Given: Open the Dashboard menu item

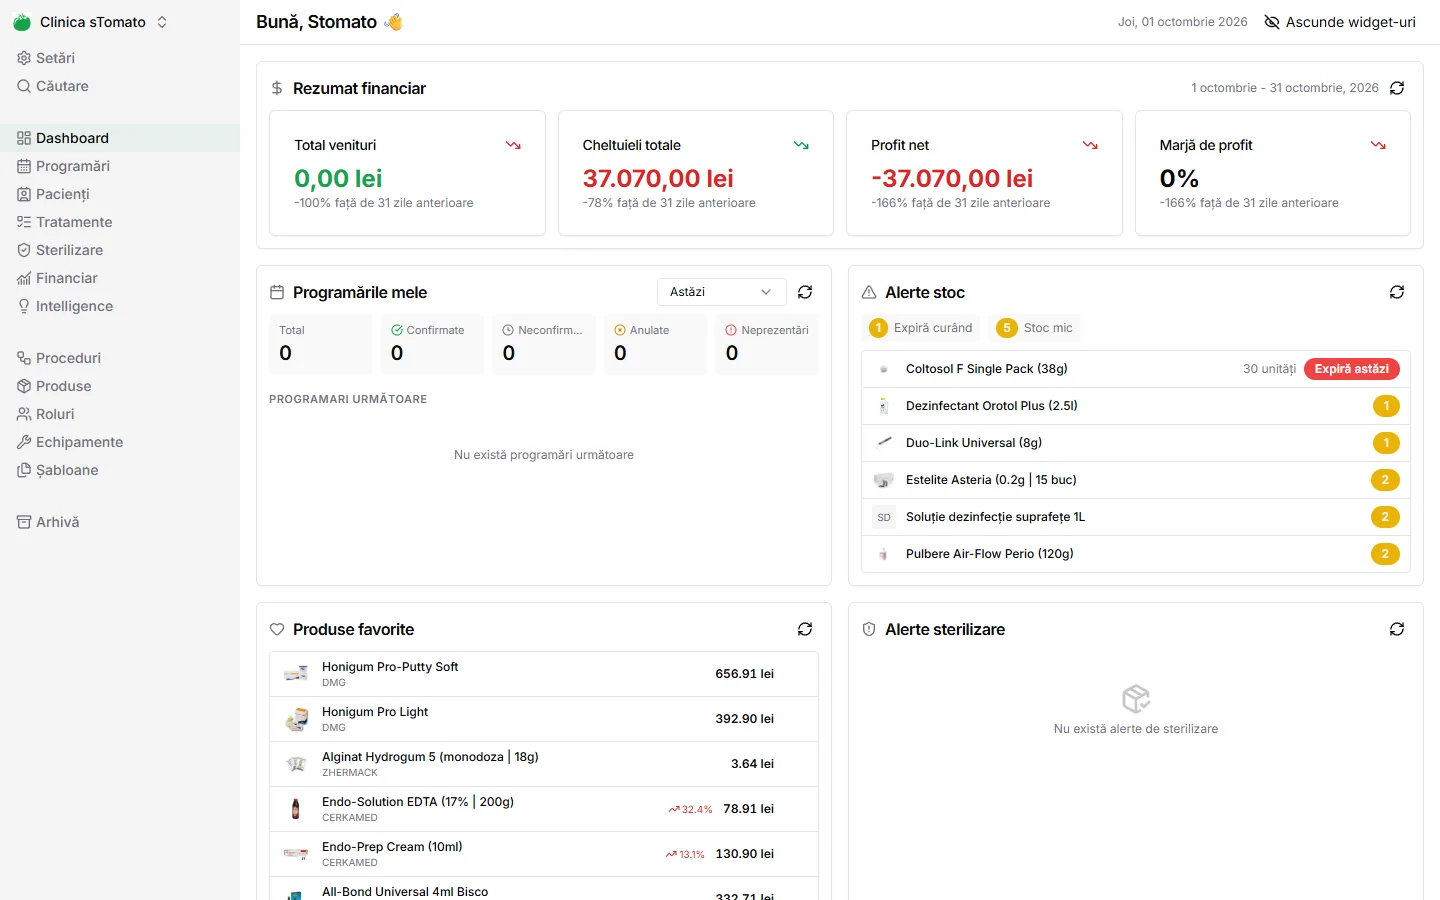Looking at the screenshot, I should [120, 138].
